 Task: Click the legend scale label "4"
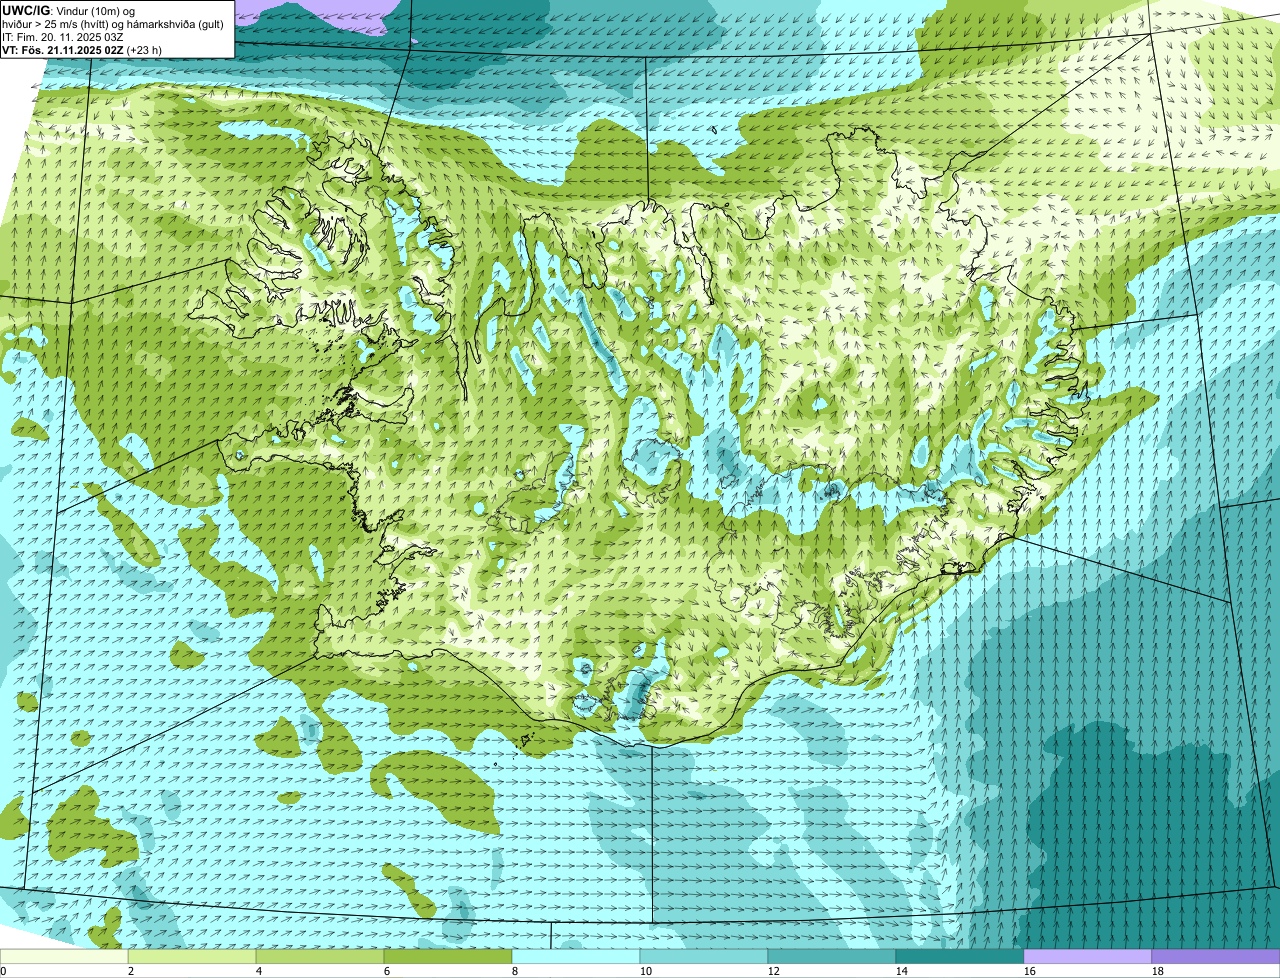click(259, 971)
